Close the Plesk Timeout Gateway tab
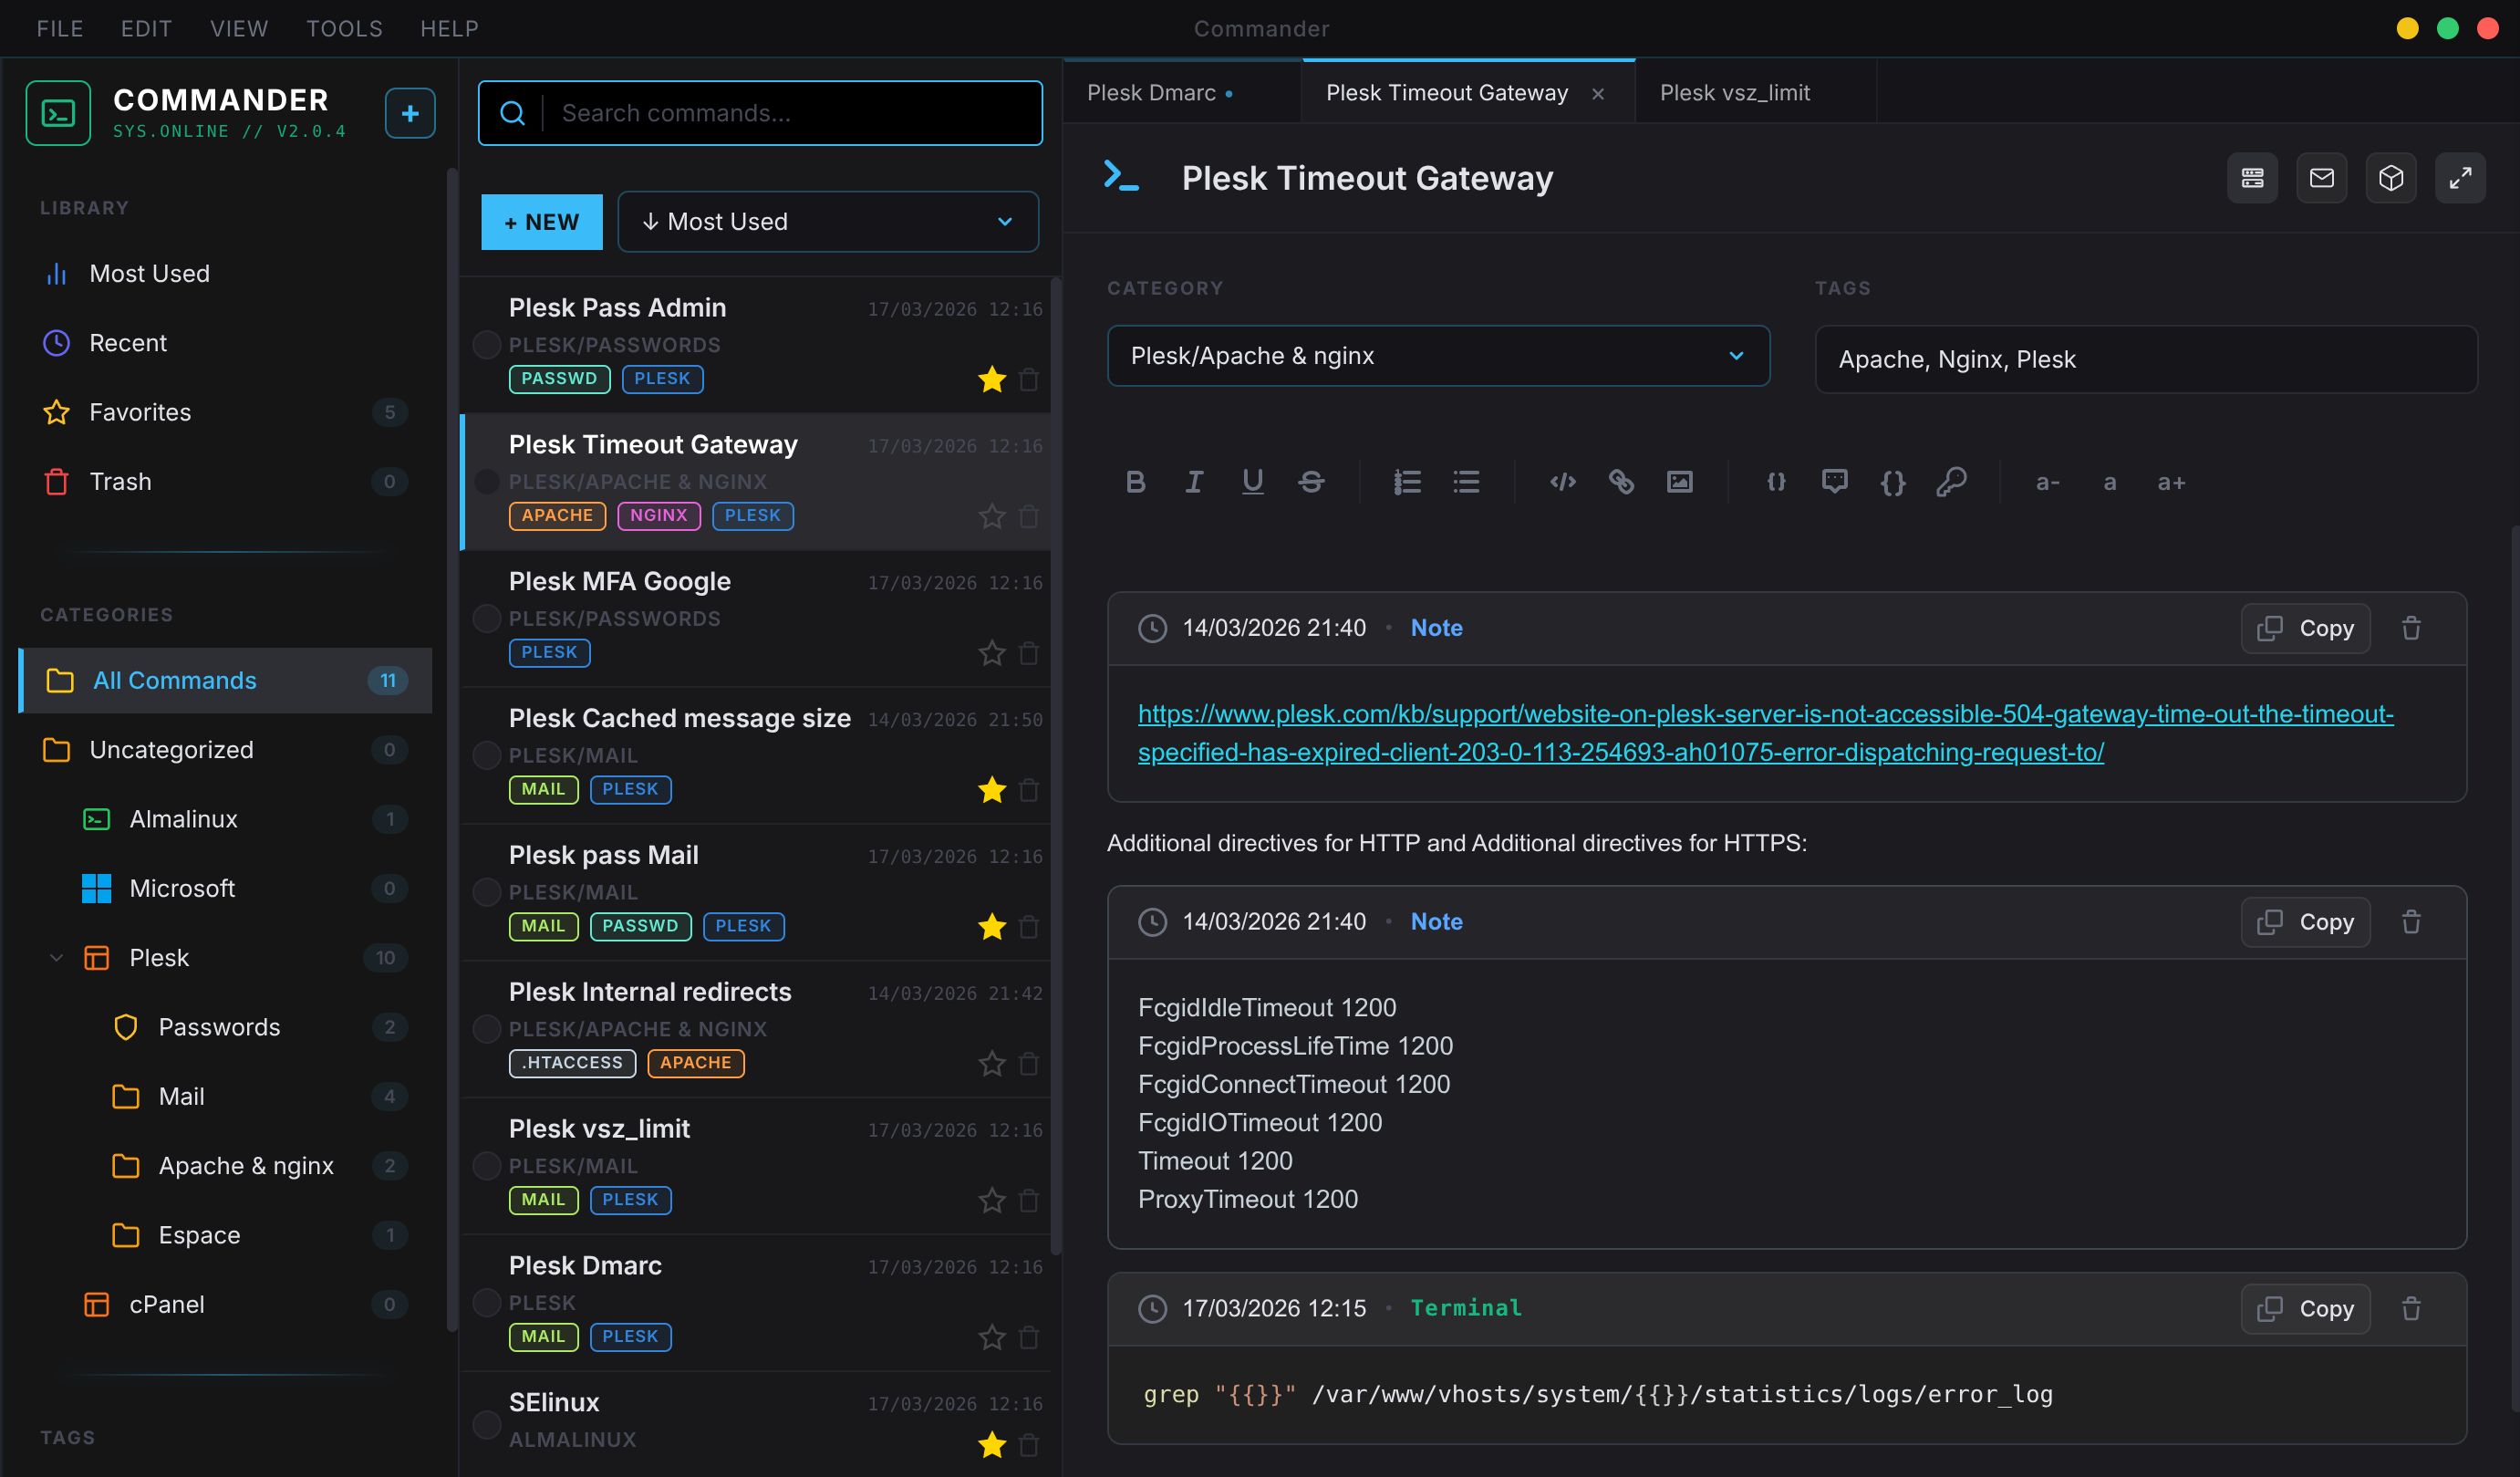 pos(1598,94)
